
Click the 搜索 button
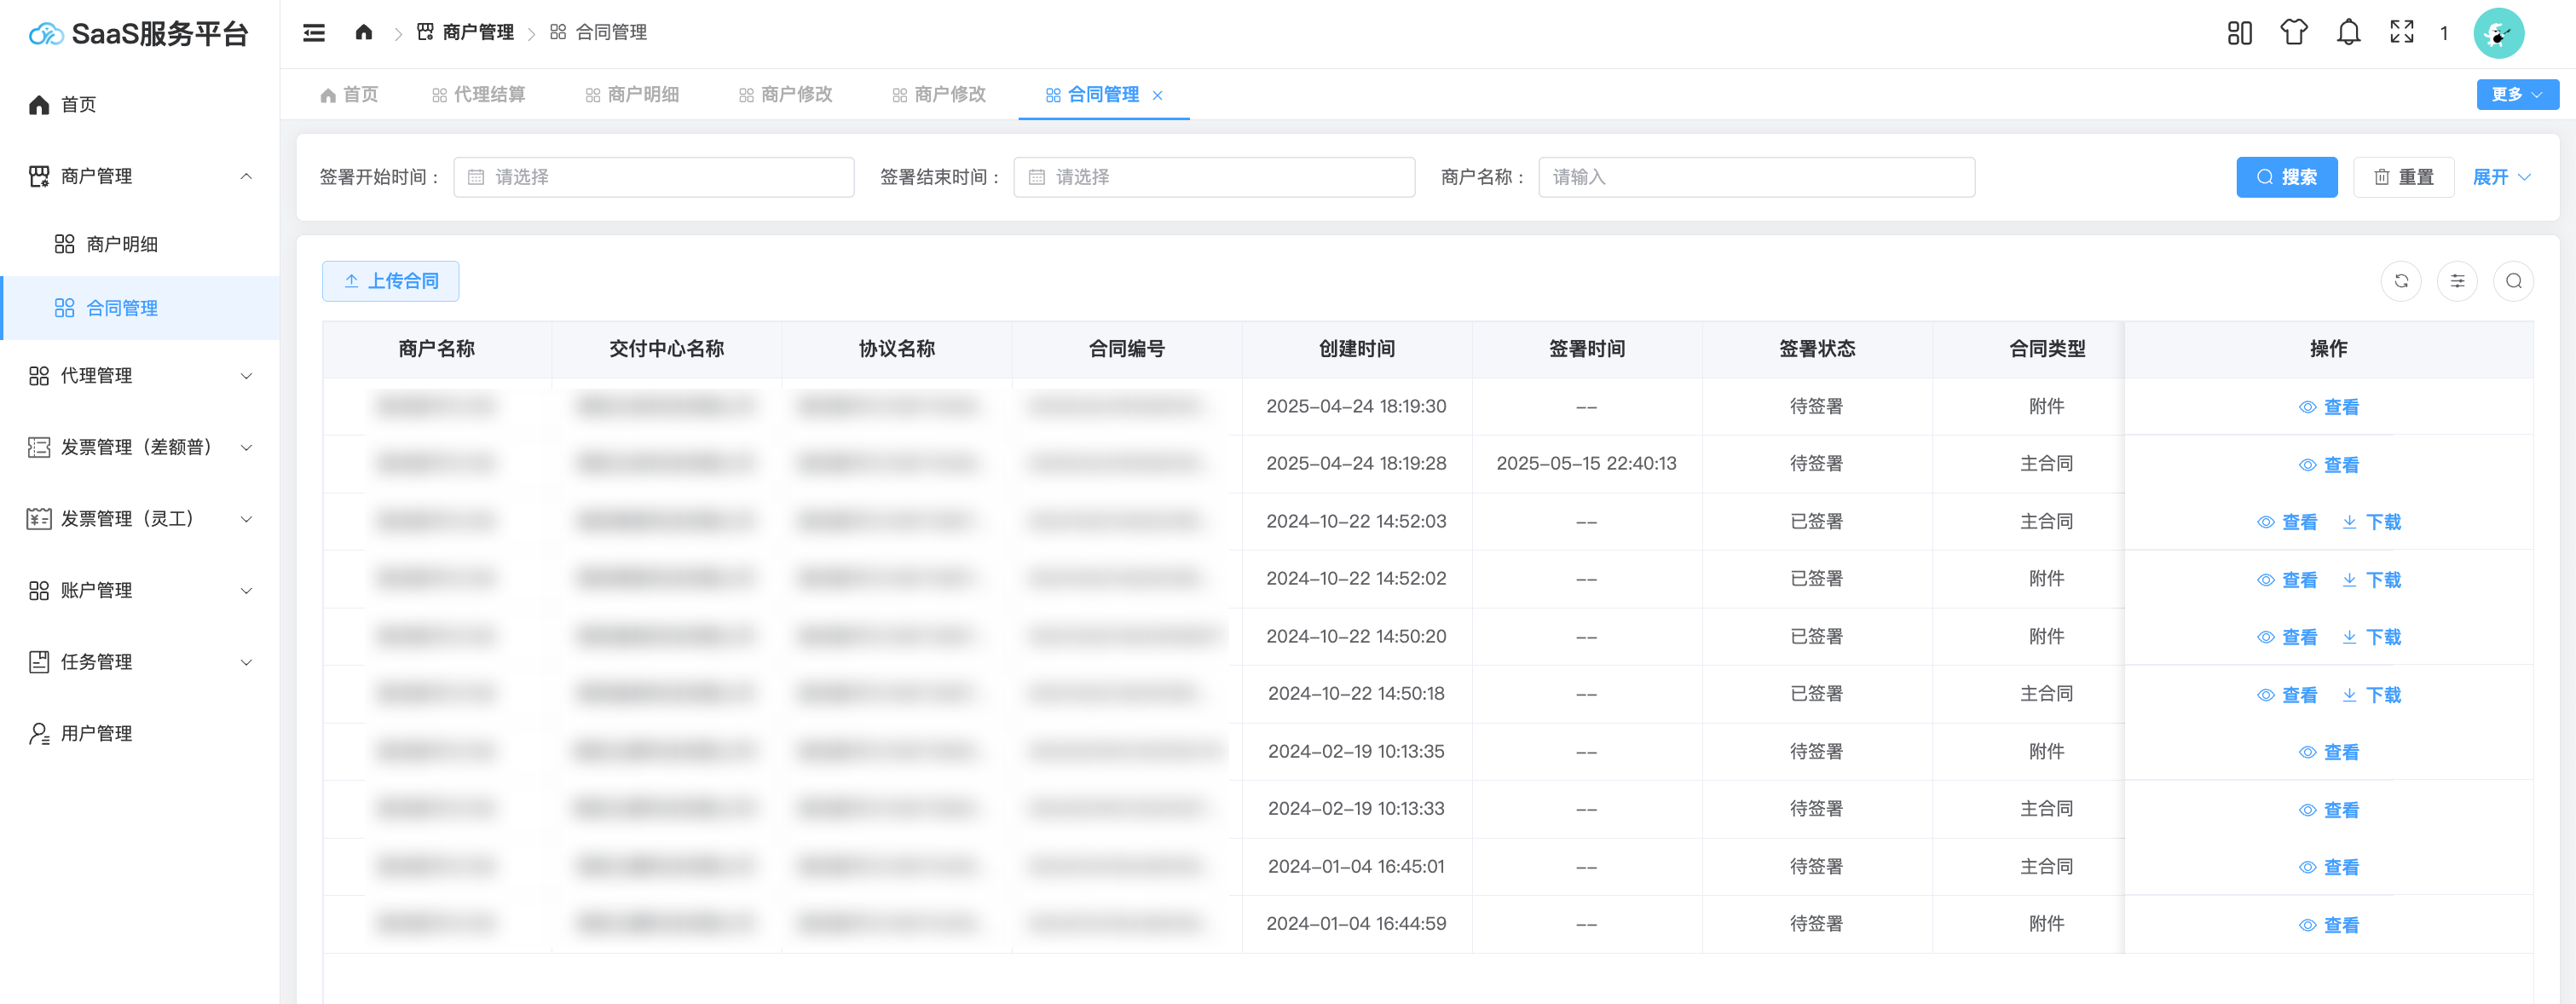[2286, 177]
